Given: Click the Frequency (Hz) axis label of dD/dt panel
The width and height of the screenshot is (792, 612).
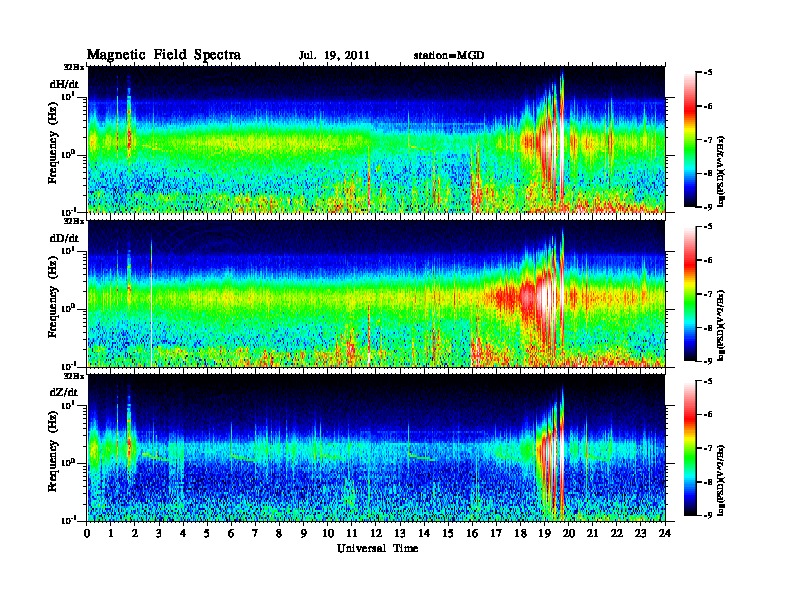Looking at the screenshot, I should tap(53, 297).
